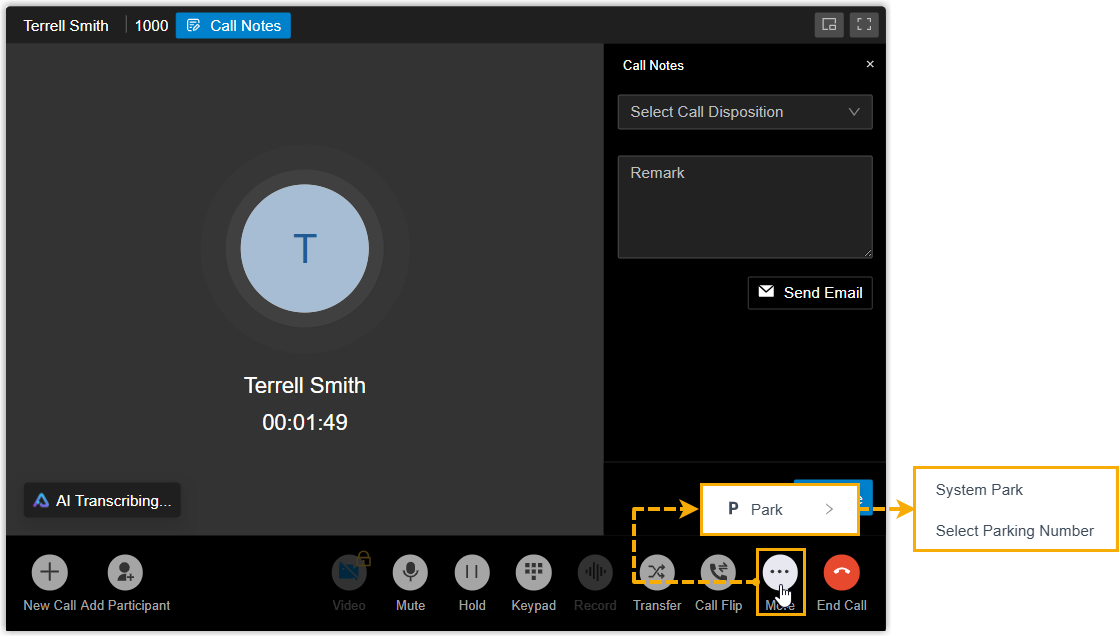Open the More options menu
Image resolution: width=1119 pixels, height=637 pixels.
tap(780, 573)
